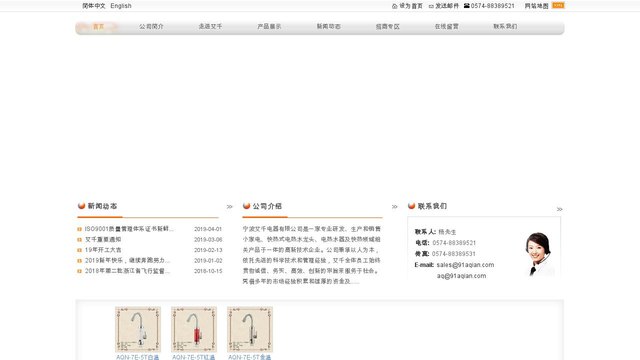Click second AQN-7E-5T product link under red faucet

click(x=193, y=357)
